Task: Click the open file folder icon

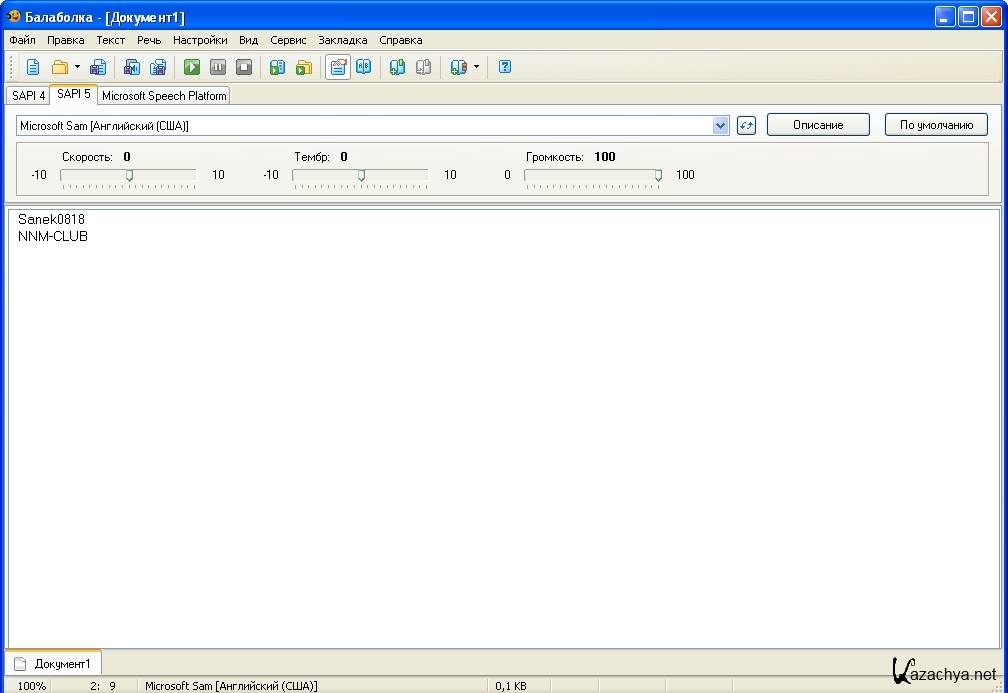Action: coord(60,67)
